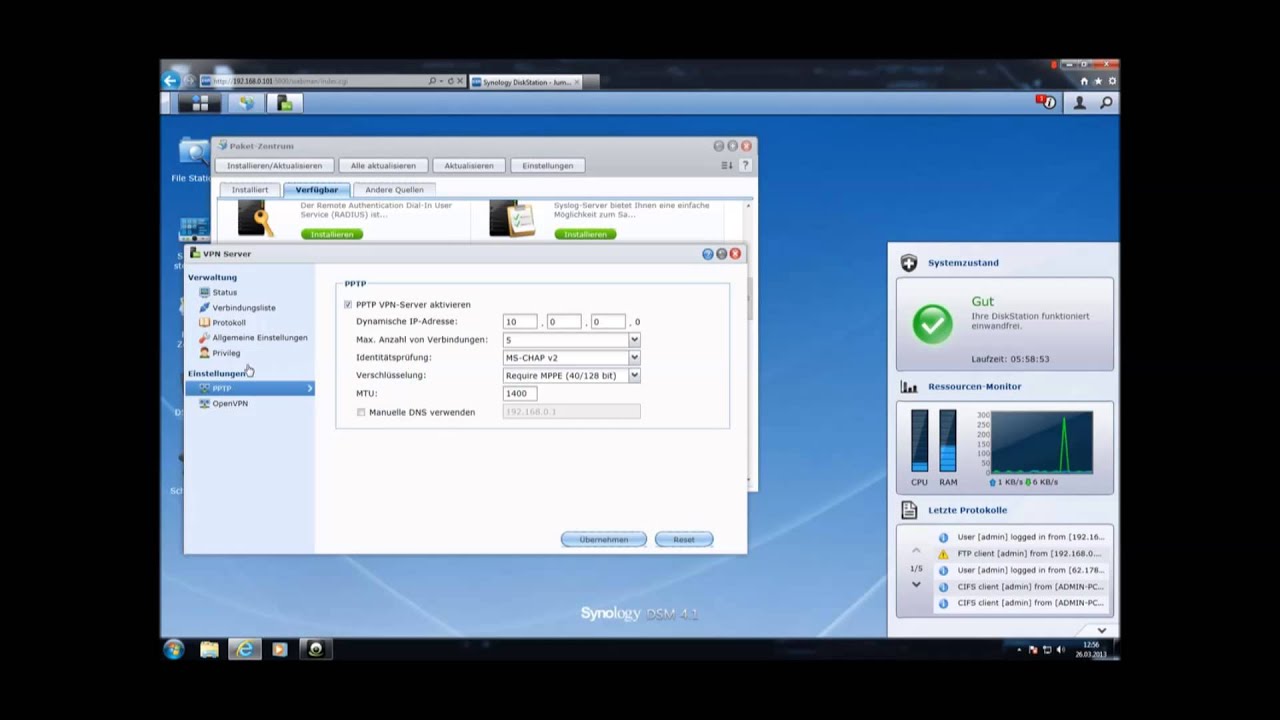Open Privileg in the VPN sidebar
The width and height of the screenshot is (1280, 720).
pyautogui.click(x=226, y=352)
